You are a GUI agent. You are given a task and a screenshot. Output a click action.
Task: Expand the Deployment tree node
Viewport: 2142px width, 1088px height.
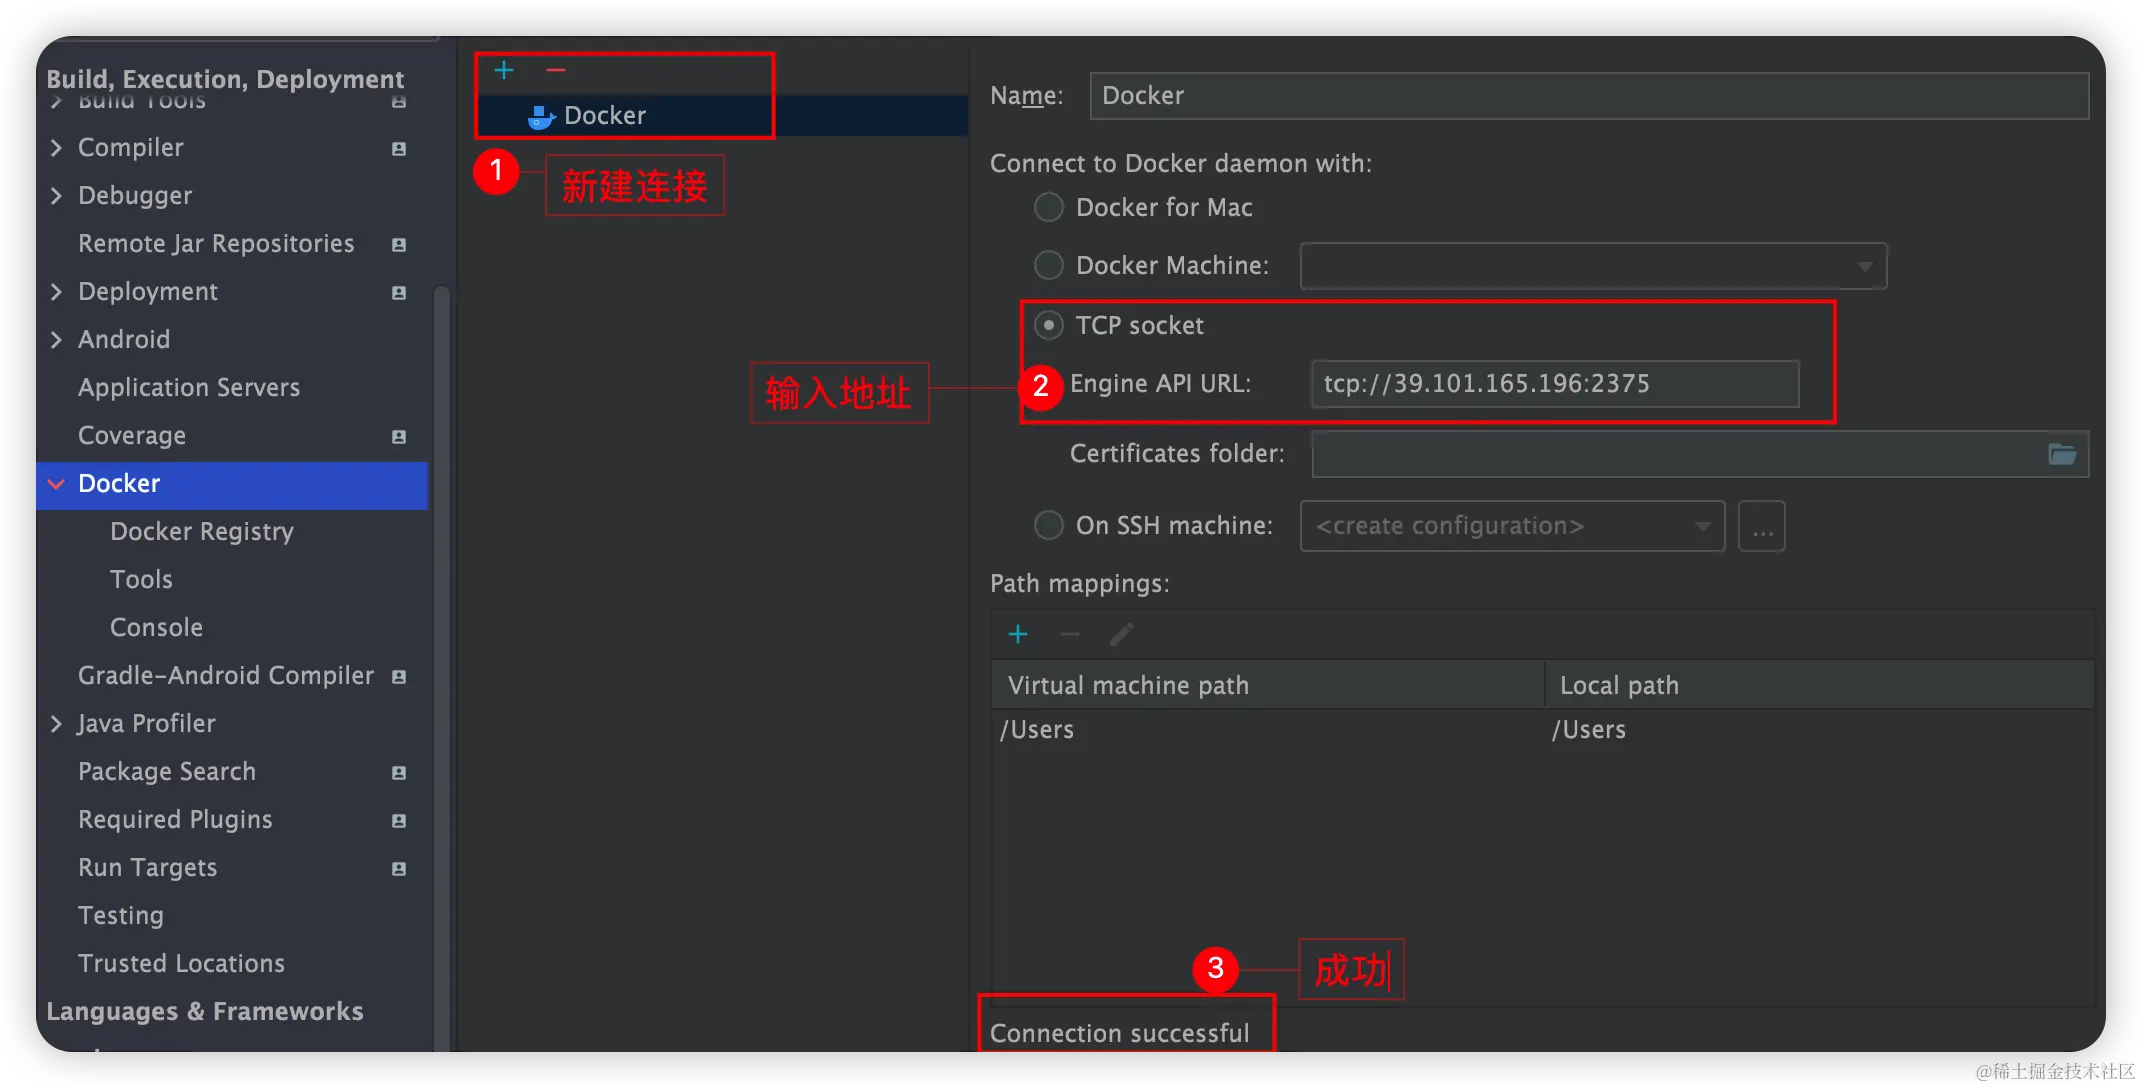click(x=56, y=292)
